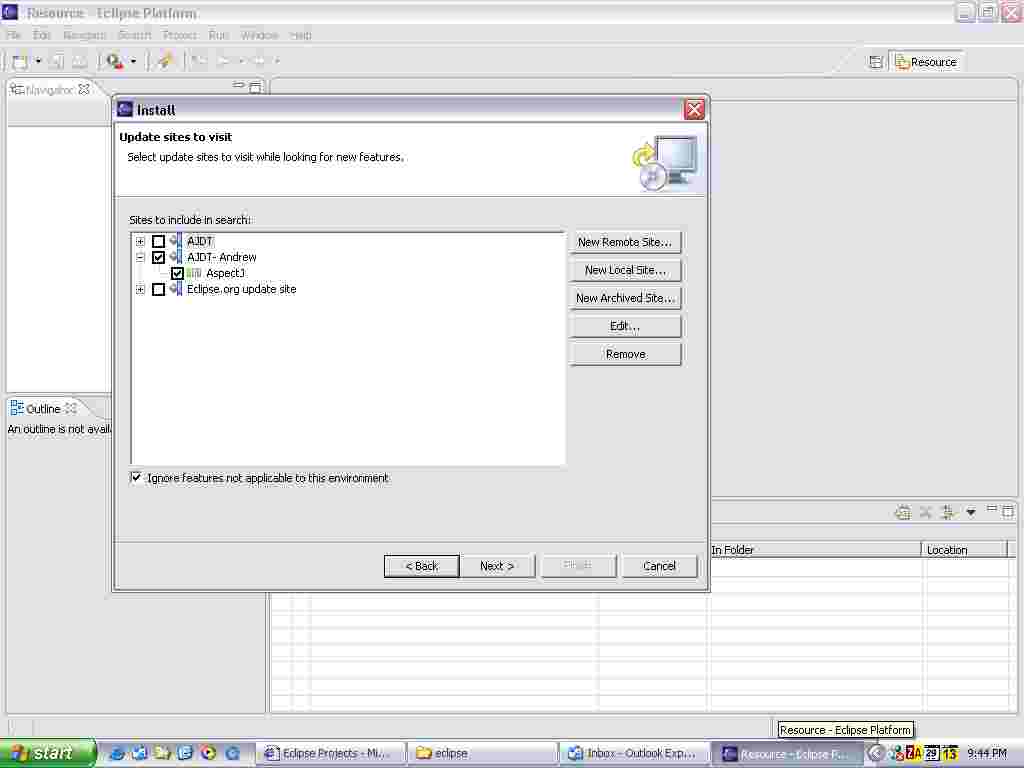Open the Help menu
The image size is (1024, 768).
[x=300, y=35]
